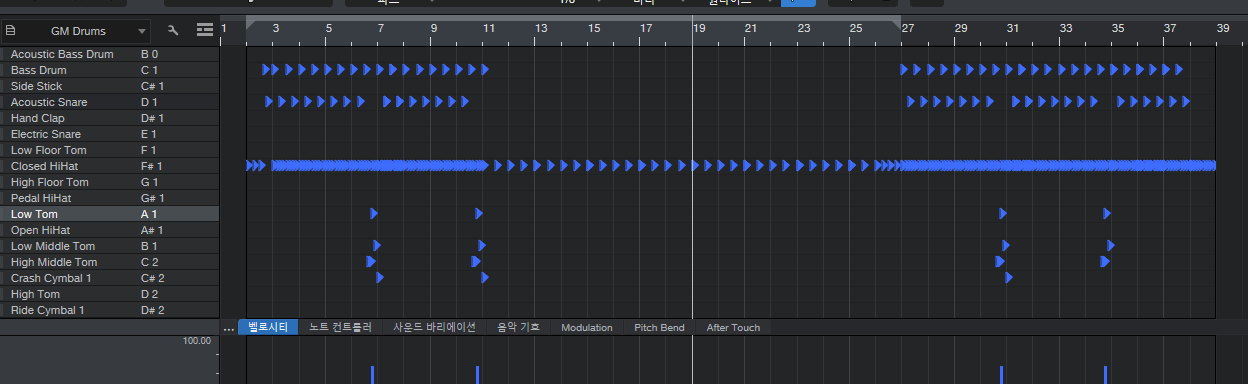This screenshot has height=384, width=1248.
Task: Open the GM Drums pitch name dropdown
Action: [84, 31]
